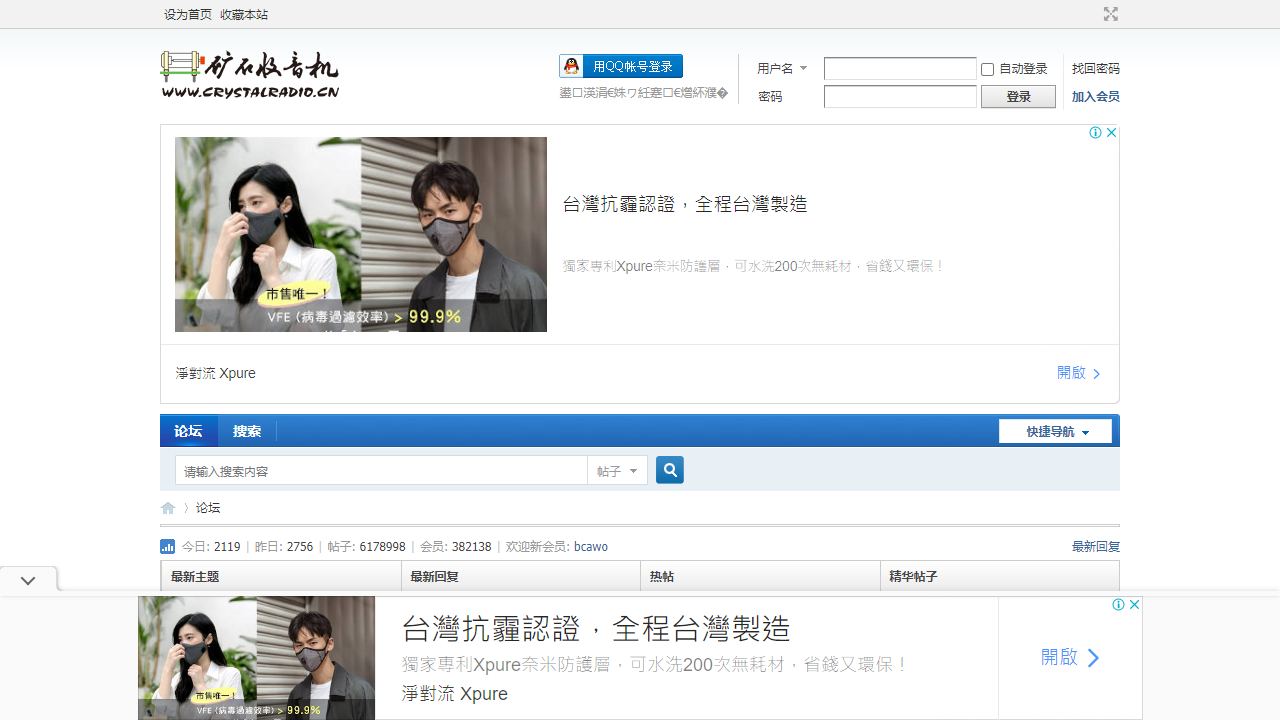
Task: Click the fullscreen toggle icon at top right
Action: 1110,14
